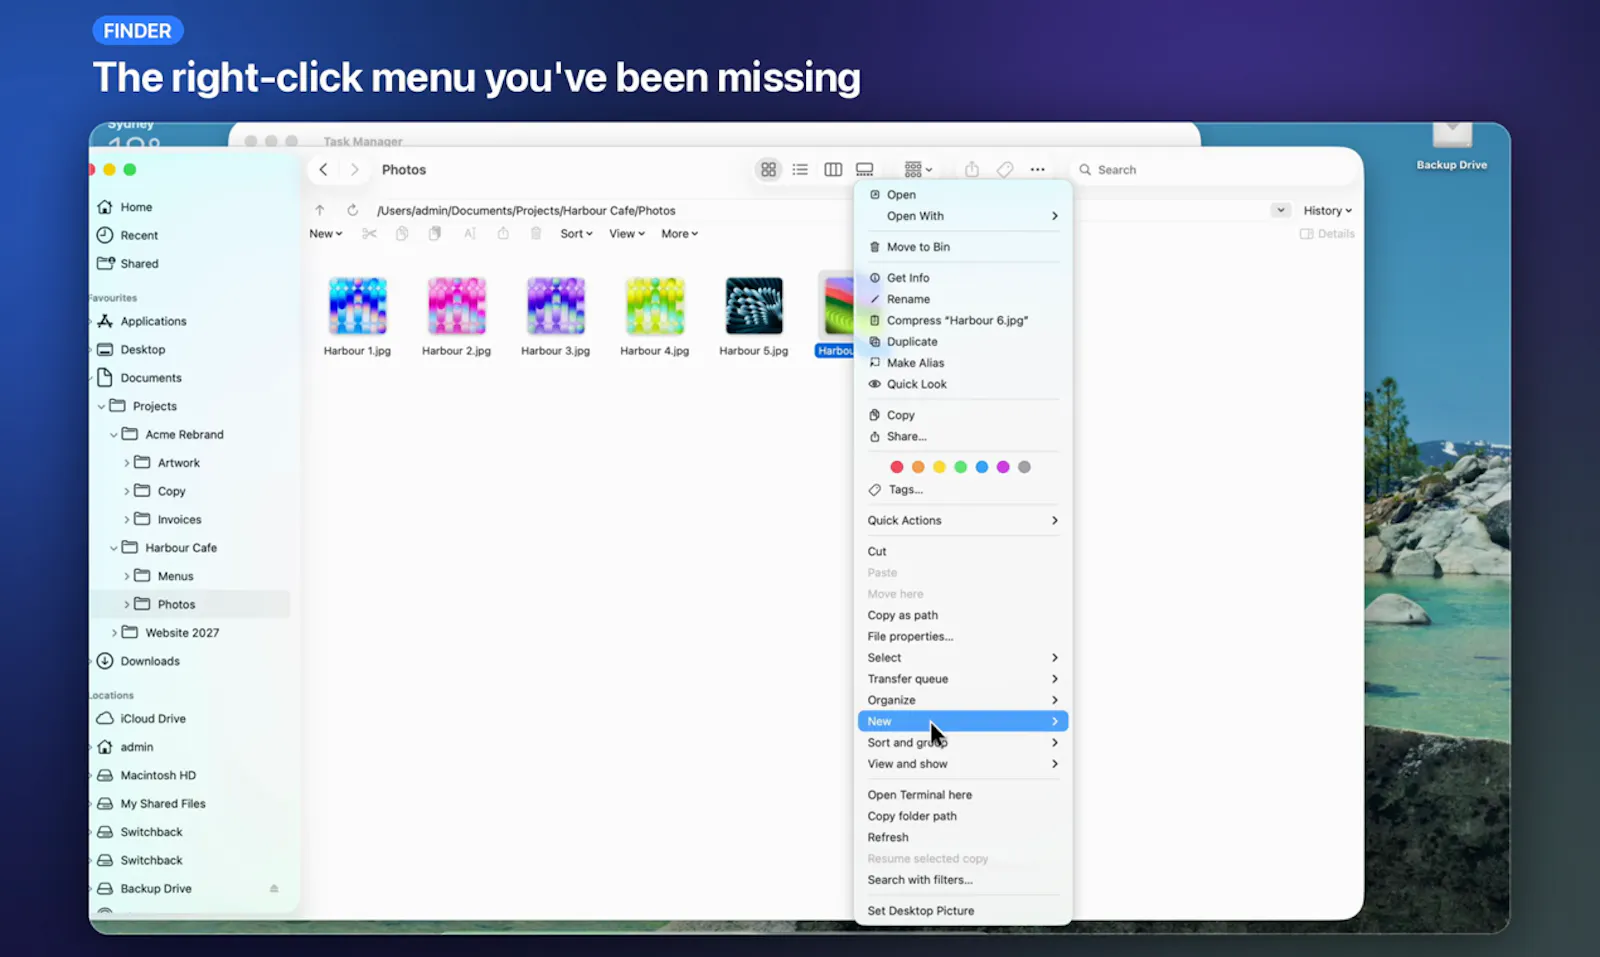
Task: Apply the green tag color
Action: (960, 467)
